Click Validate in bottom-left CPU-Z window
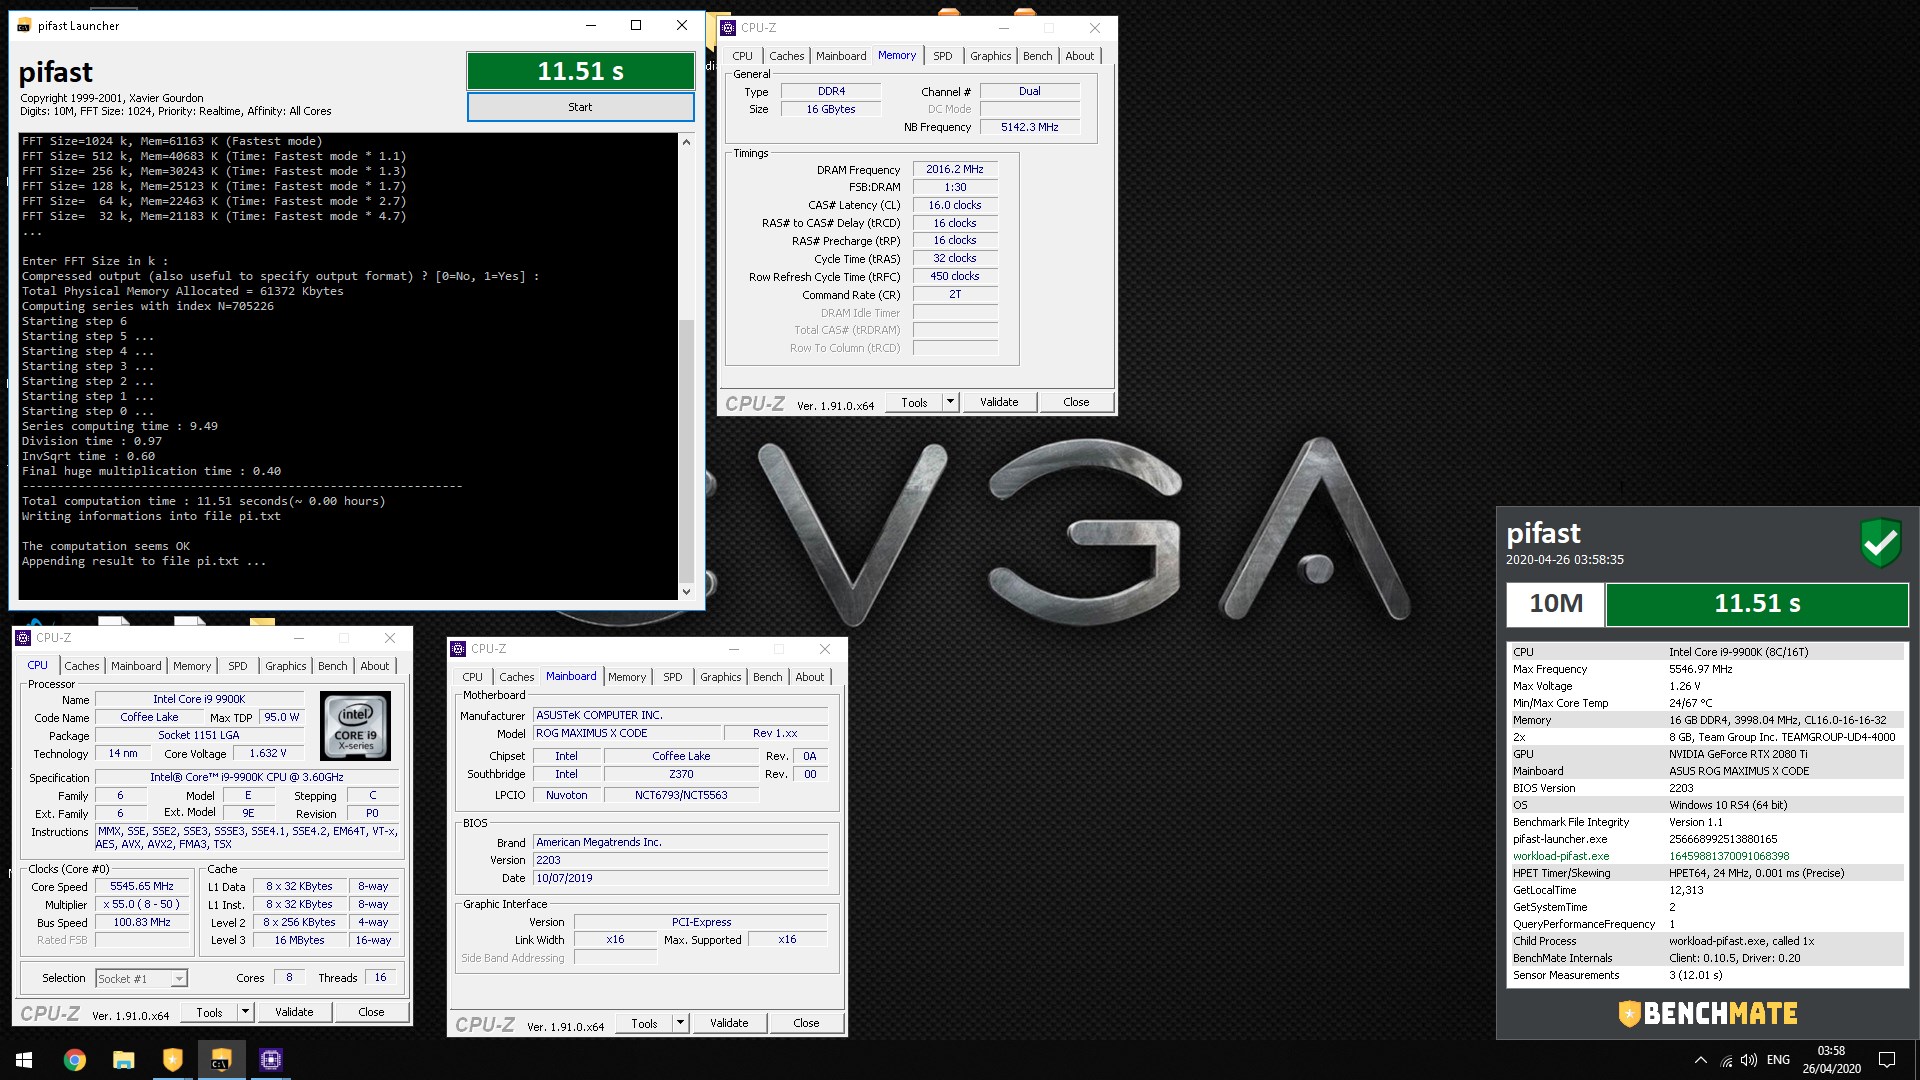Screen dimensions: 1920x1080 pos(294,1012)
